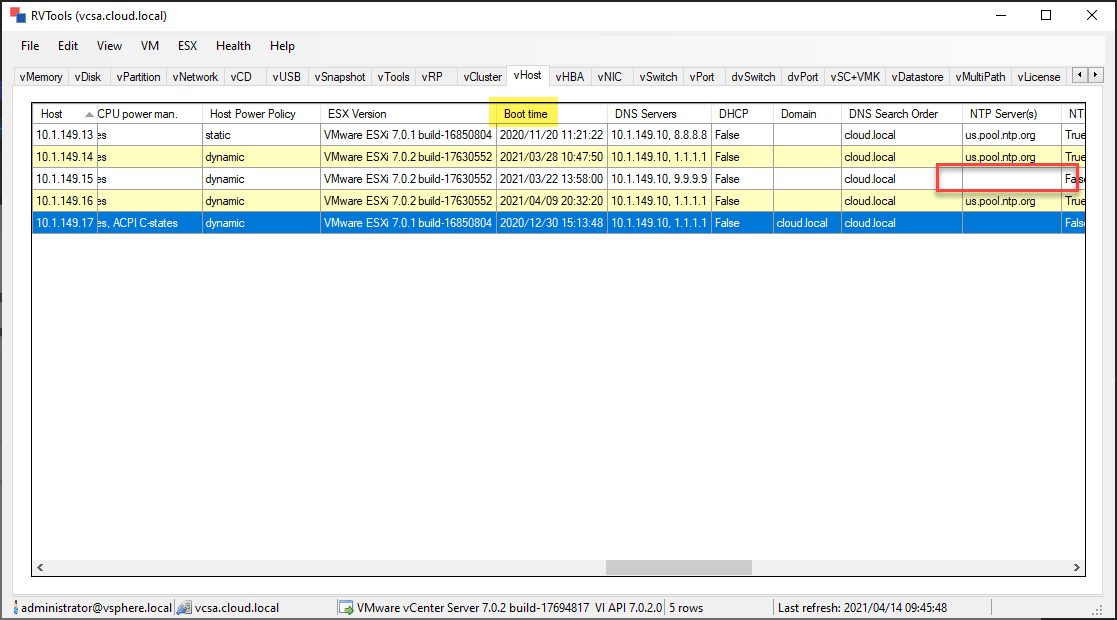The width and height of the screenshot is (1117, 620).
Task: Click the RVTools app icon in title bar
Action: click(18, 15)
